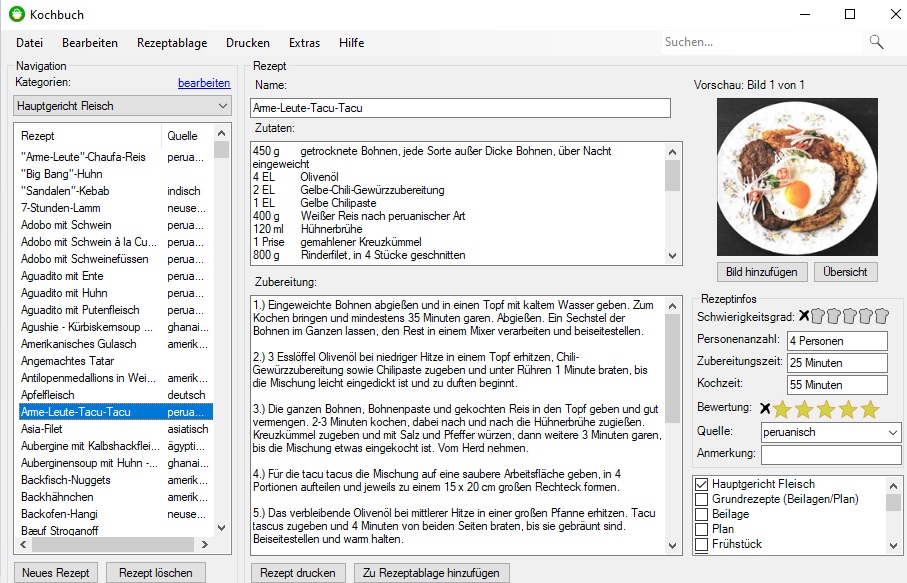This screenshot has height=583, width=907.
Task: Open the Rezeptablage menu
Action: tap(172, 43)
